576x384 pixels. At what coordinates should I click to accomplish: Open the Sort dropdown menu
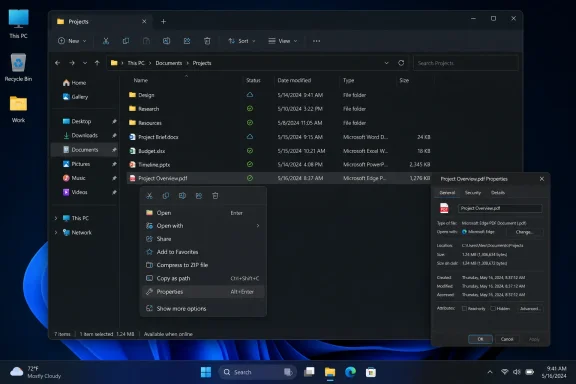pos(242,41)
